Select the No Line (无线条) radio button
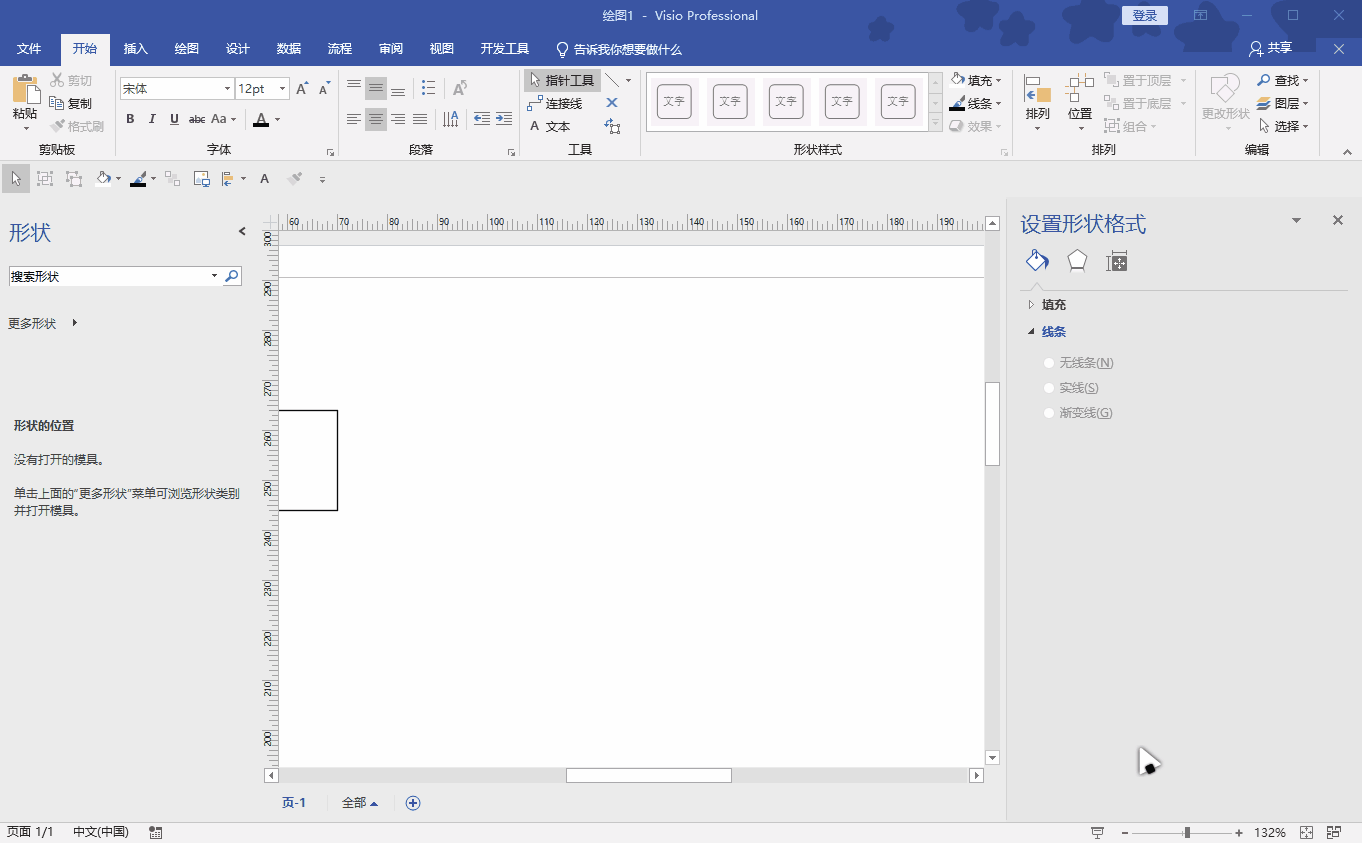This screenshot has height=843, width=1362. click(x=1049, y=363)
